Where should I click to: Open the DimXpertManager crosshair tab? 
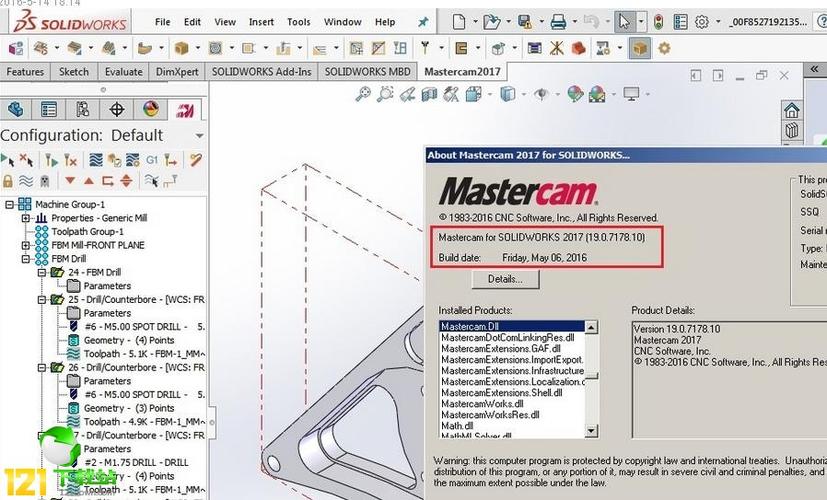pyautogui.click(x=117, y=110)
